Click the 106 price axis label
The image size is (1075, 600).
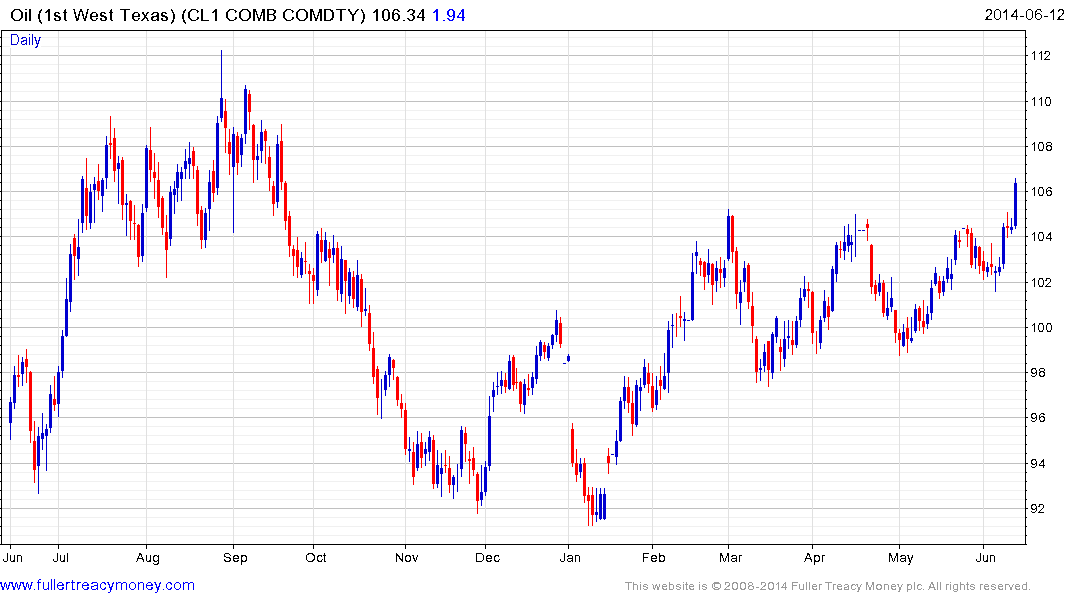click(x=1041, y=191)
